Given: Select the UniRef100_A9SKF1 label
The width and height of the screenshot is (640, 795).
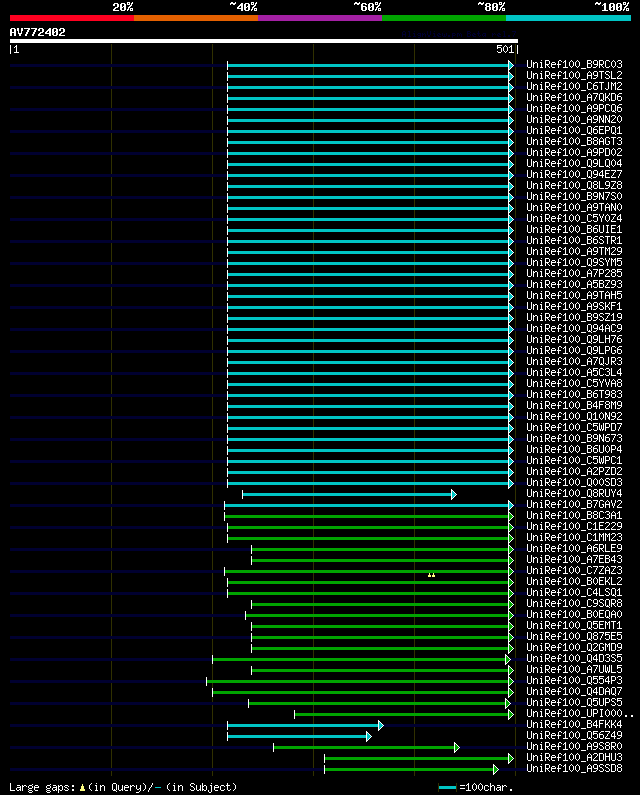Looking at the screenshot, I should [x=574, y=306].
